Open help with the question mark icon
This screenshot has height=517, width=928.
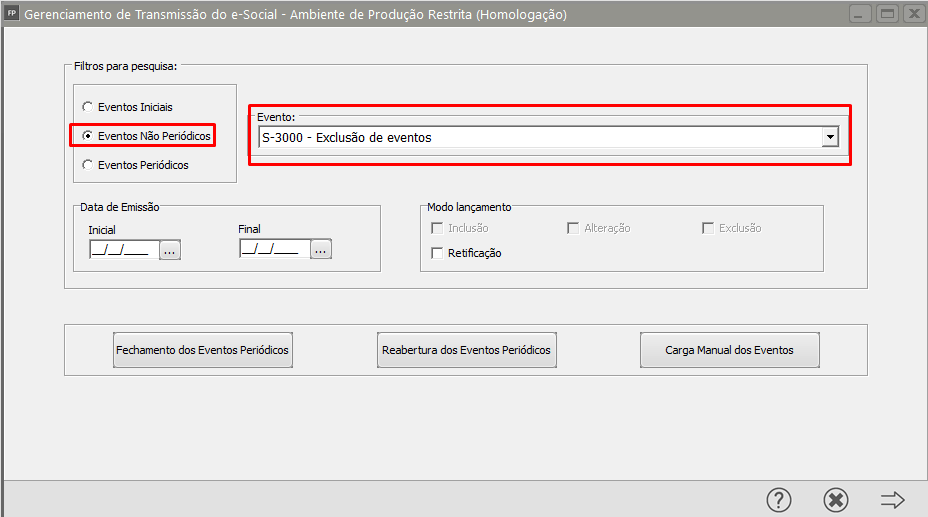[779, 499]
